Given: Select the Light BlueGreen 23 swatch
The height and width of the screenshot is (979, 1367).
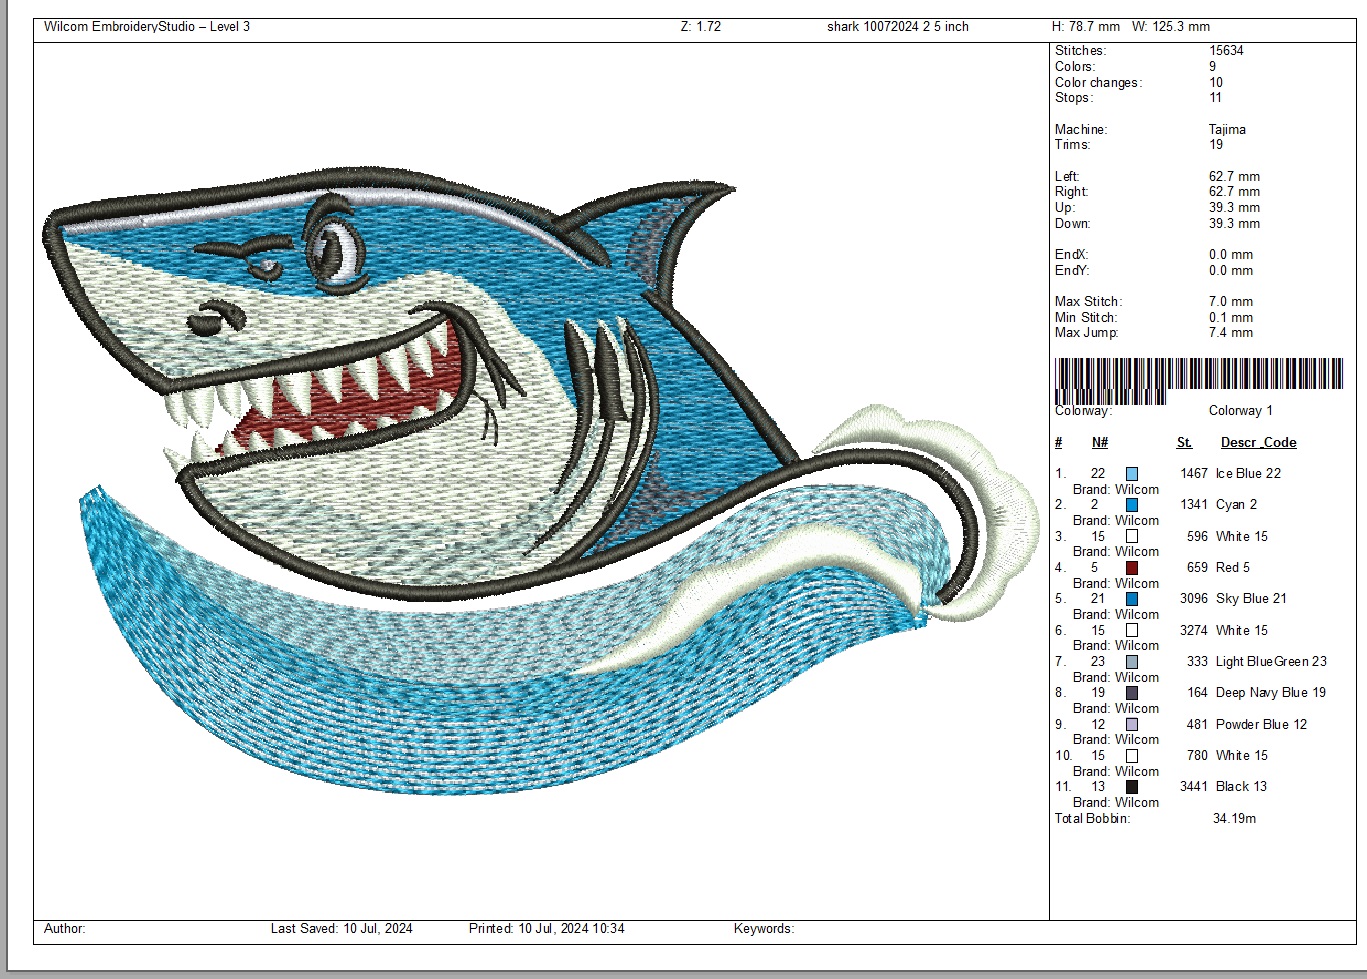Looking at the screenshot, I should pyautogui.click(x=1131, y=662).
